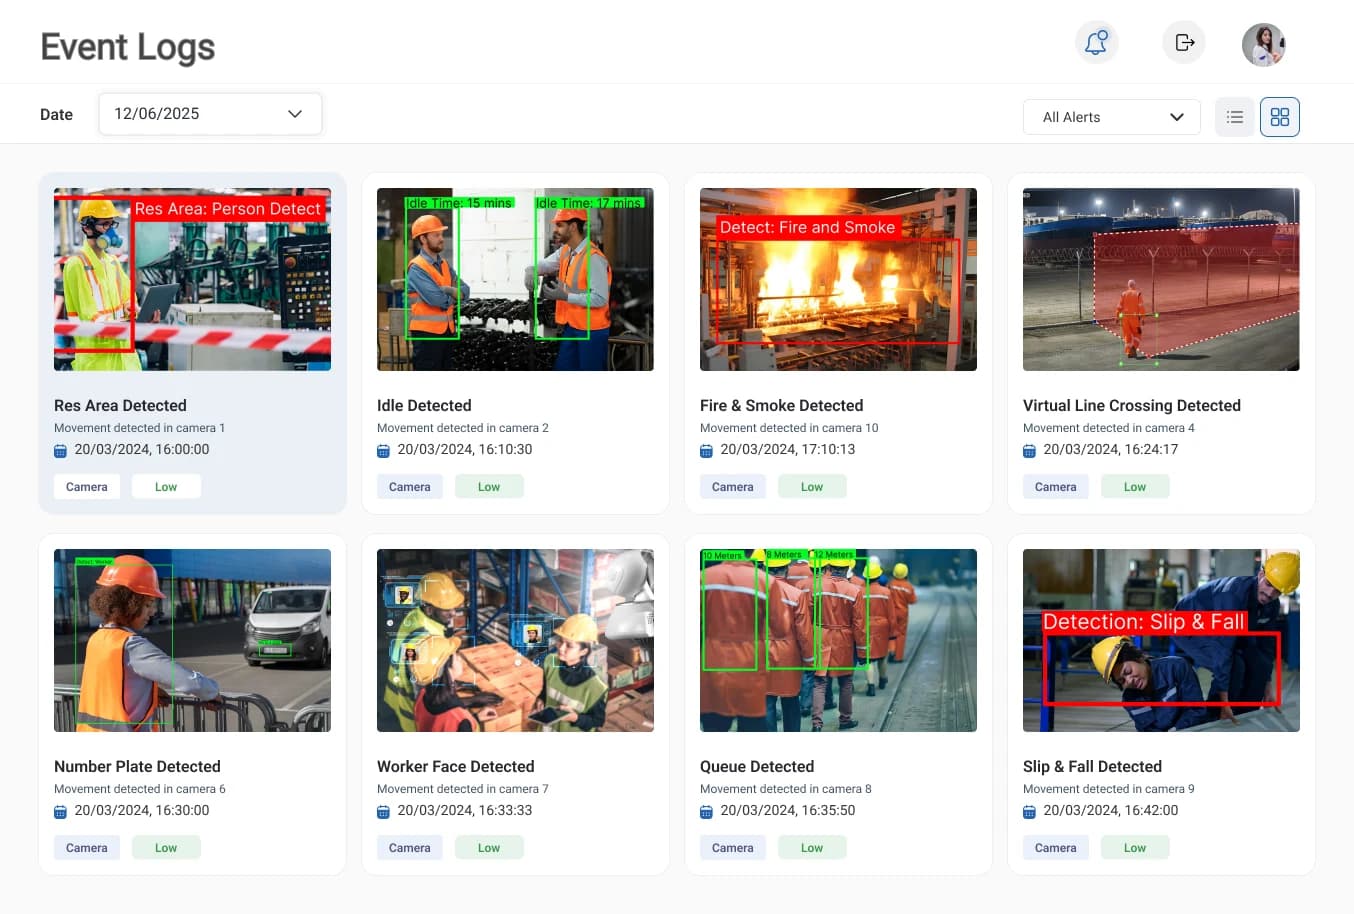Click the calendar icon on Res Area Detected

60,450
